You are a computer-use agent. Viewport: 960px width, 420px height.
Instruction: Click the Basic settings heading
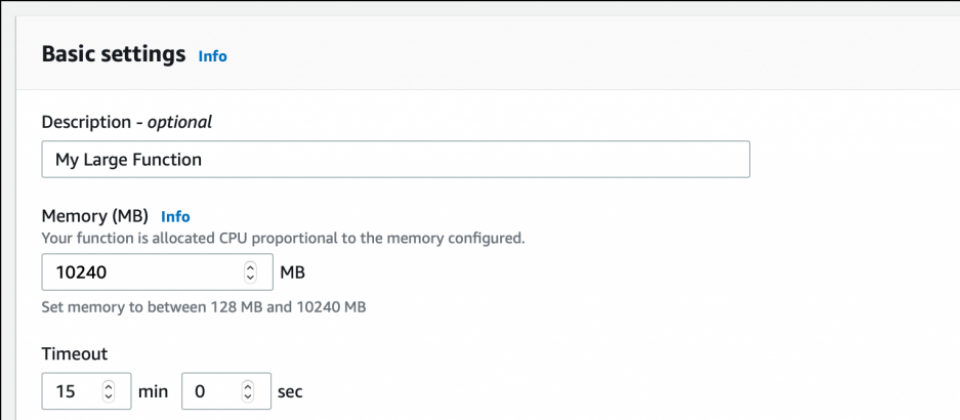[114, 54]
